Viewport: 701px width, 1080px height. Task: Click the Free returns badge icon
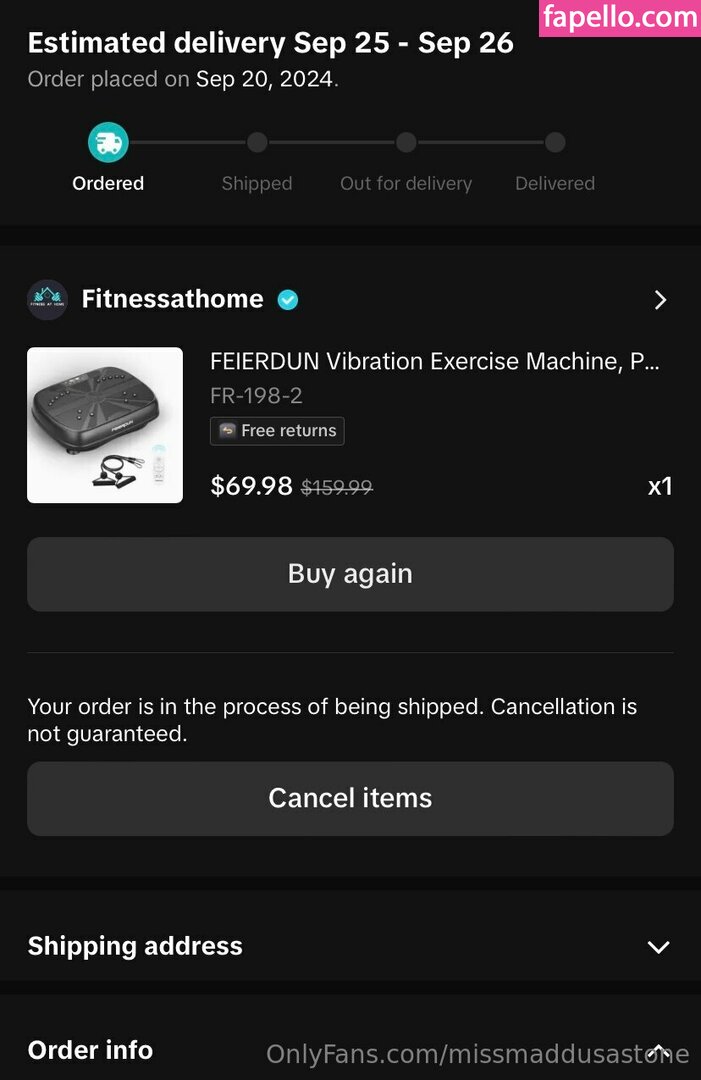pos(228,431)
